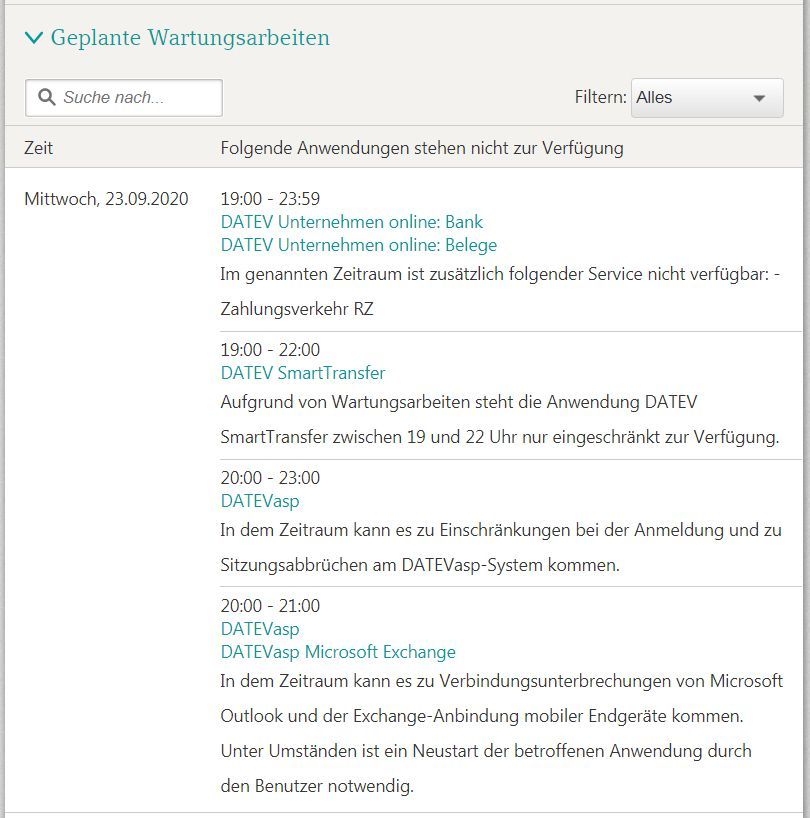Click the second DATEVasp link under 20:00

click(258, 629)
